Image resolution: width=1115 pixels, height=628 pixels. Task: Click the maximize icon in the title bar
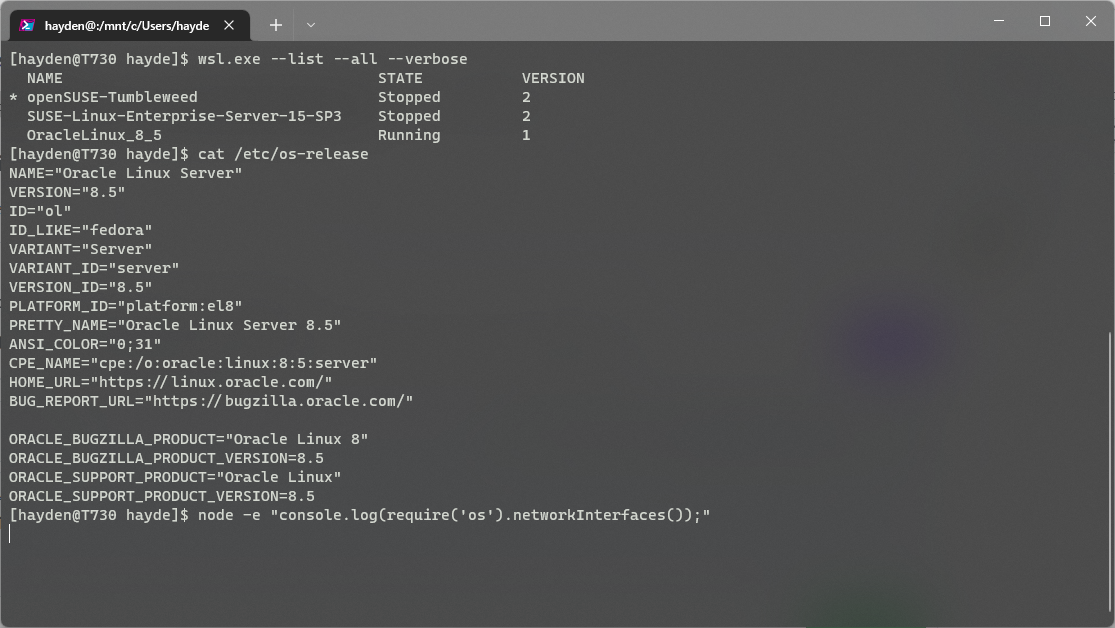point(1044,21)
